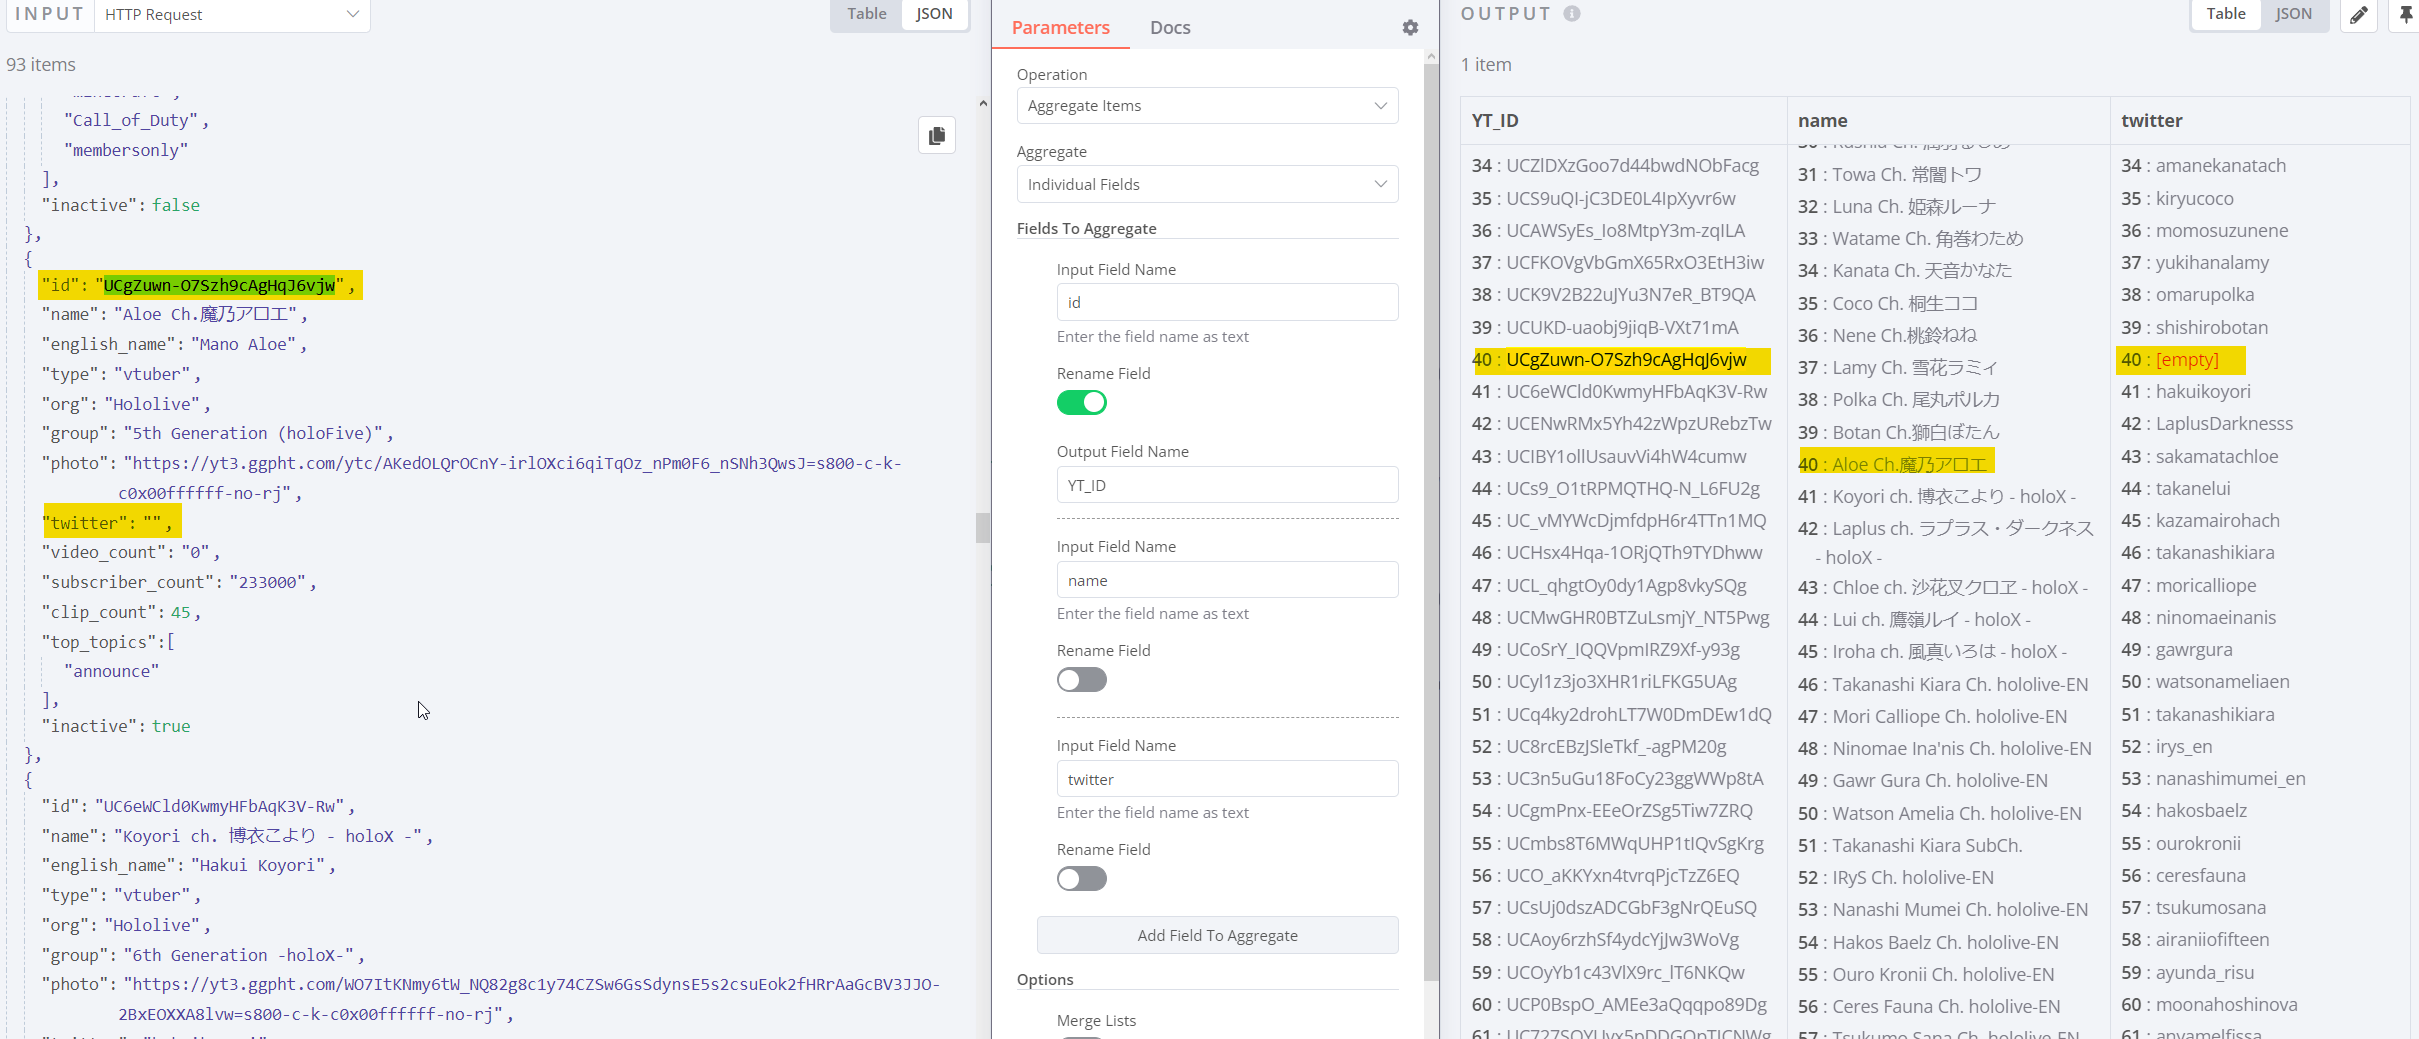2419x1039 pixels.
Task: Switch the OUTPUT panel to Table view
Action: pos(2226,14)
